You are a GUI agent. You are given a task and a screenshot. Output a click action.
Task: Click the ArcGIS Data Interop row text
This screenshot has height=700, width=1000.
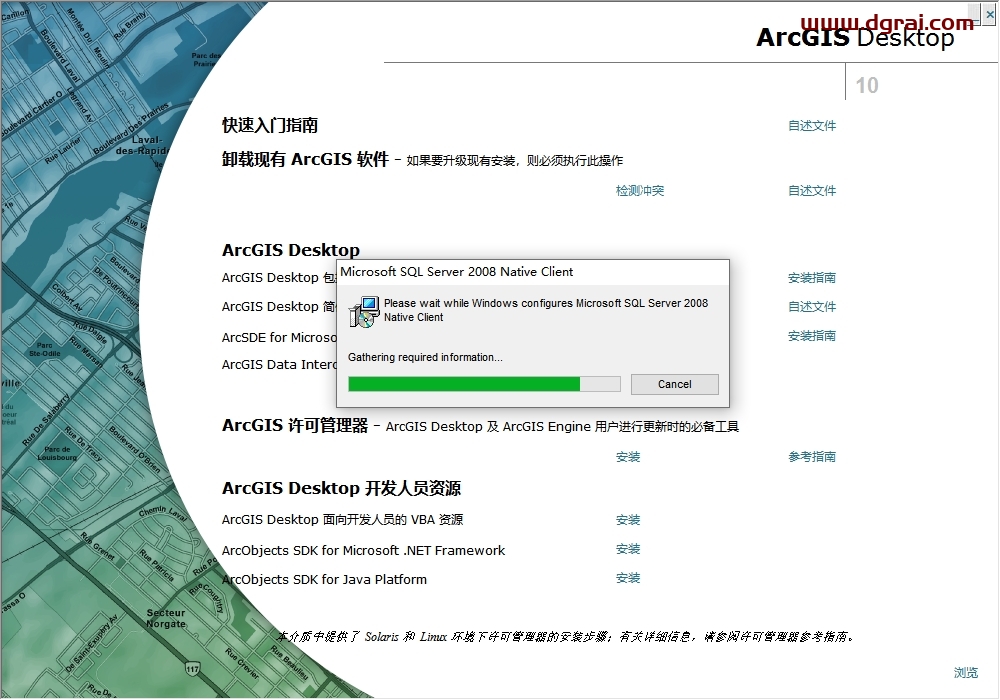click(279, 365)
